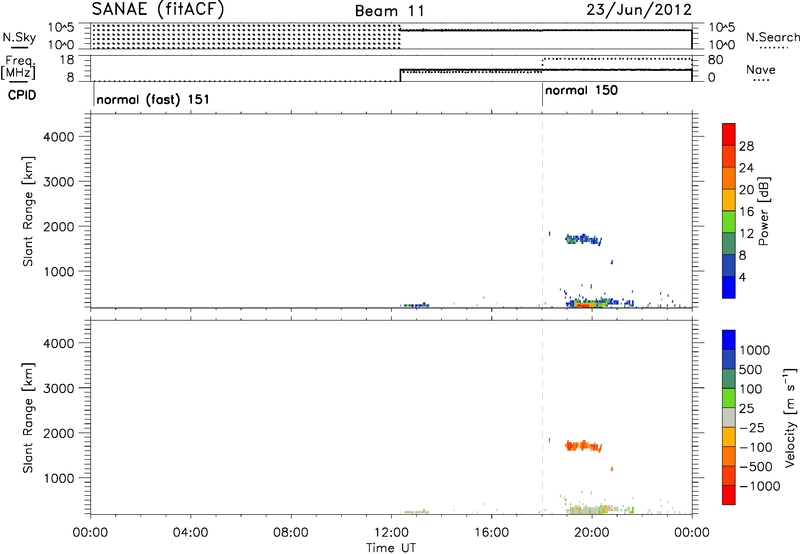Viewport: 800px width, 554px height.
Task: Click the 'Beam 11' heading
Action: (x=390, y=11)
